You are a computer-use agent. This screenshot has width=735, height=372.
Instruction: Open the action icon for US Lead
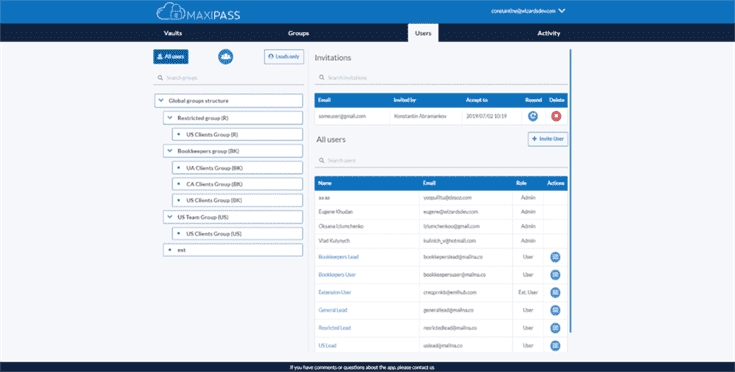[x=555, y=346]
